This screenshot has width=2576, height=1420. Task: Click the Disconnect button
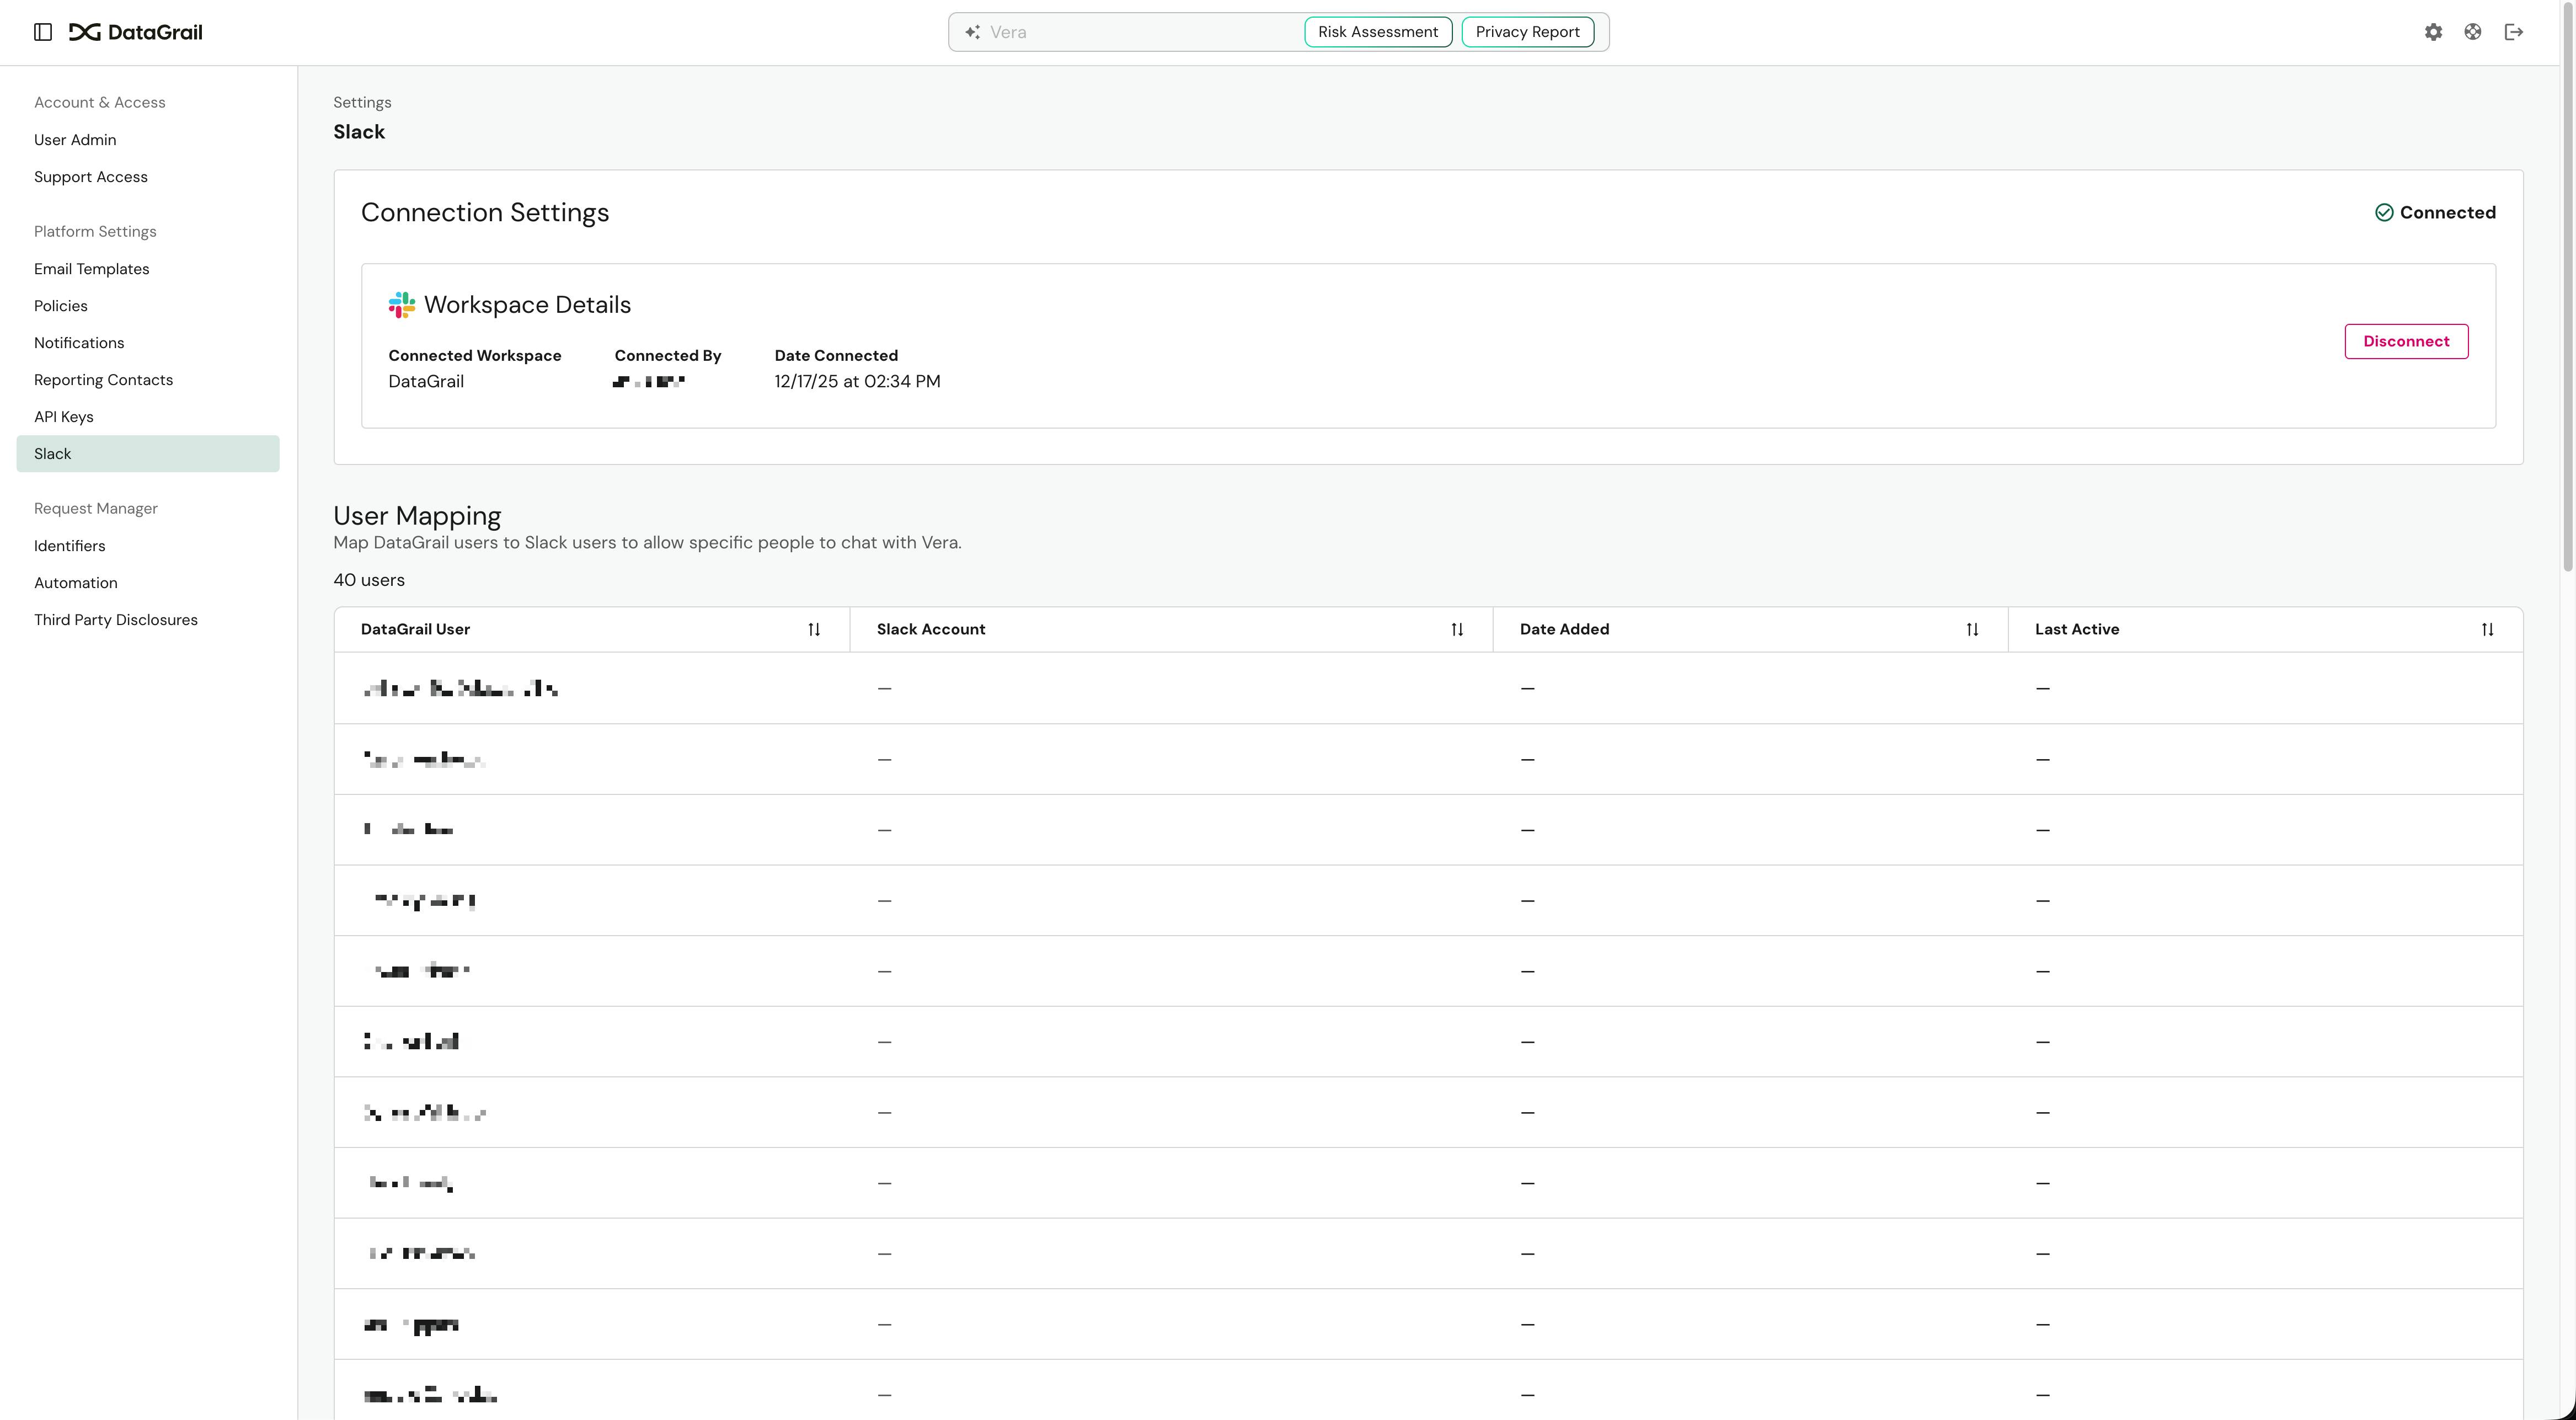[2406, 341]
